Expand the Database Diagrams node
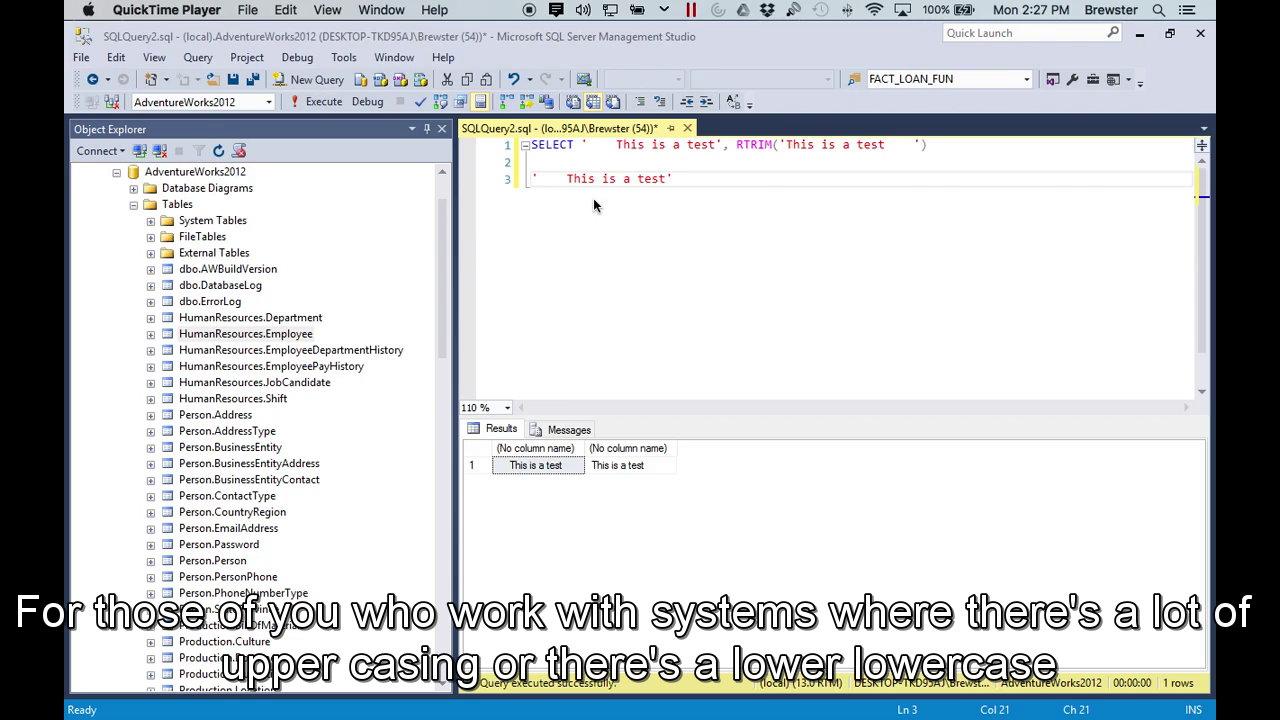1280x720 pixels. tap(134, 188)
